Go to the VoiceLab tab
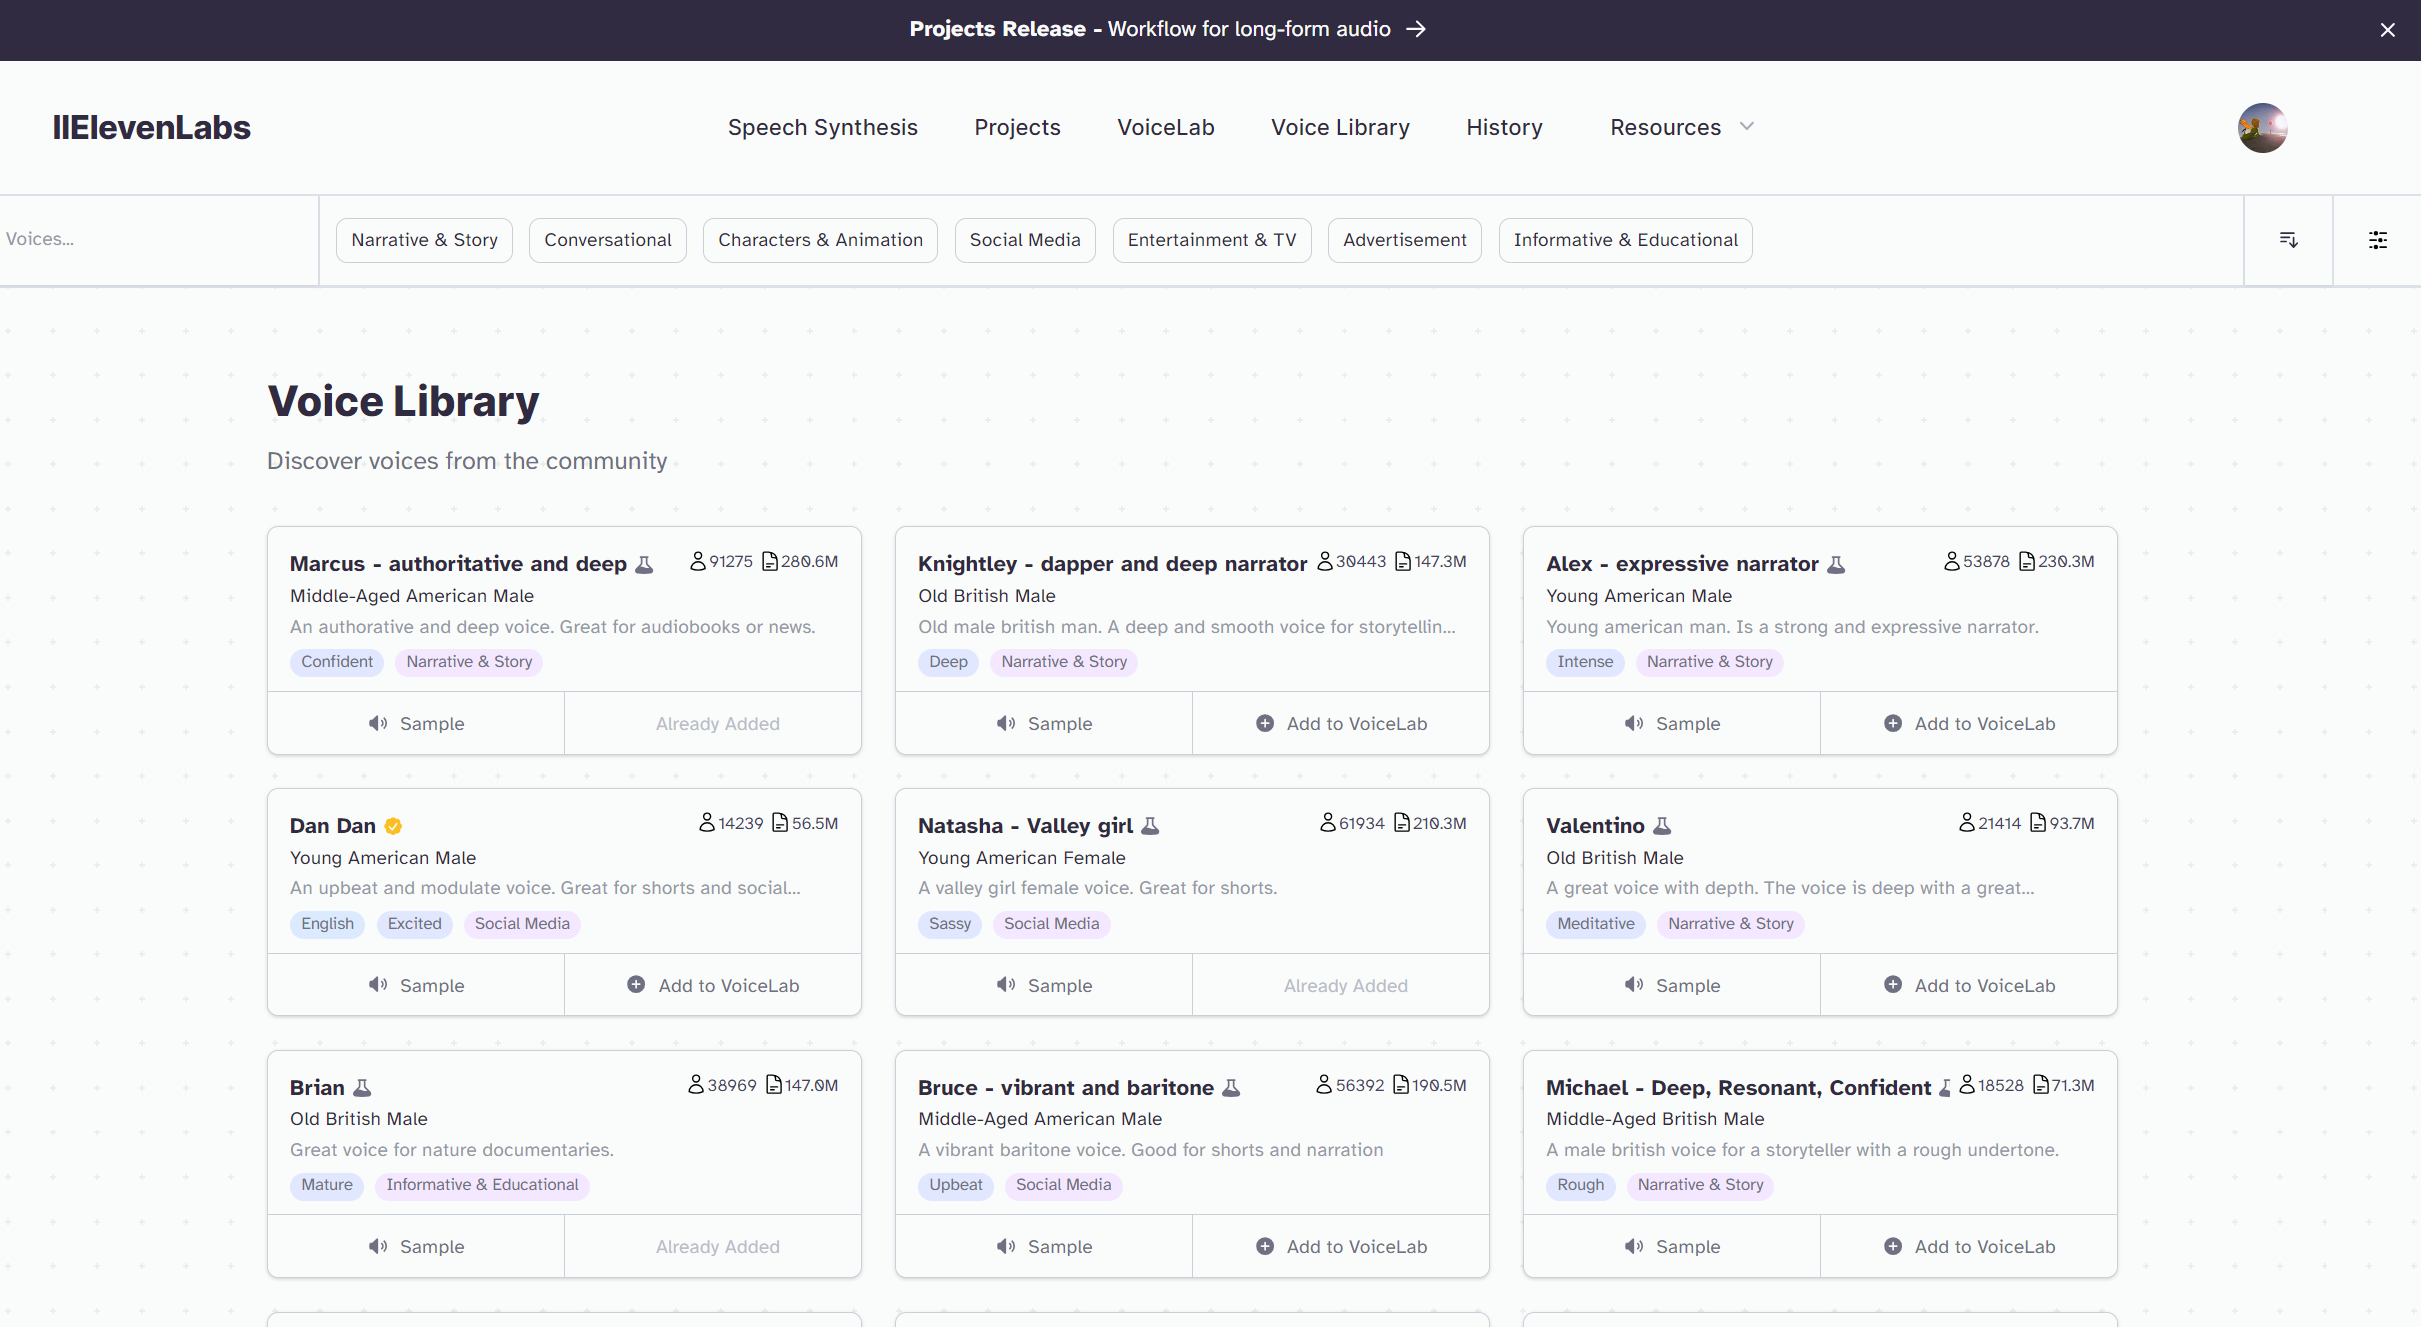This screenshot has height=1327, width=2421. click(1165, 127)
